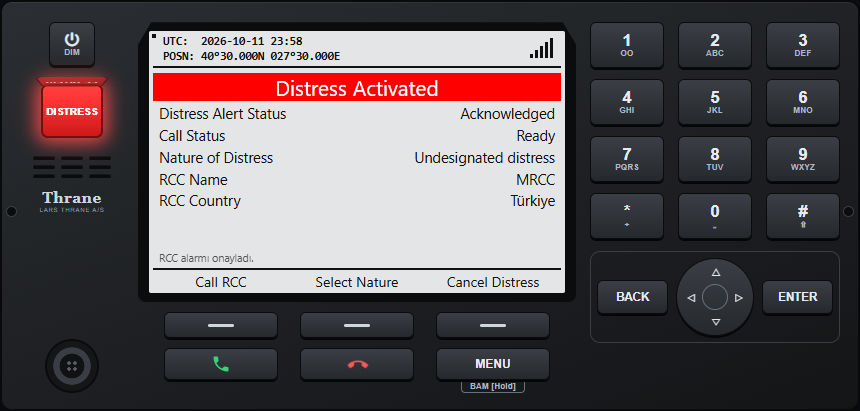Click the Call Status row label
Screen dimensions: 860x411
[192, 136]
